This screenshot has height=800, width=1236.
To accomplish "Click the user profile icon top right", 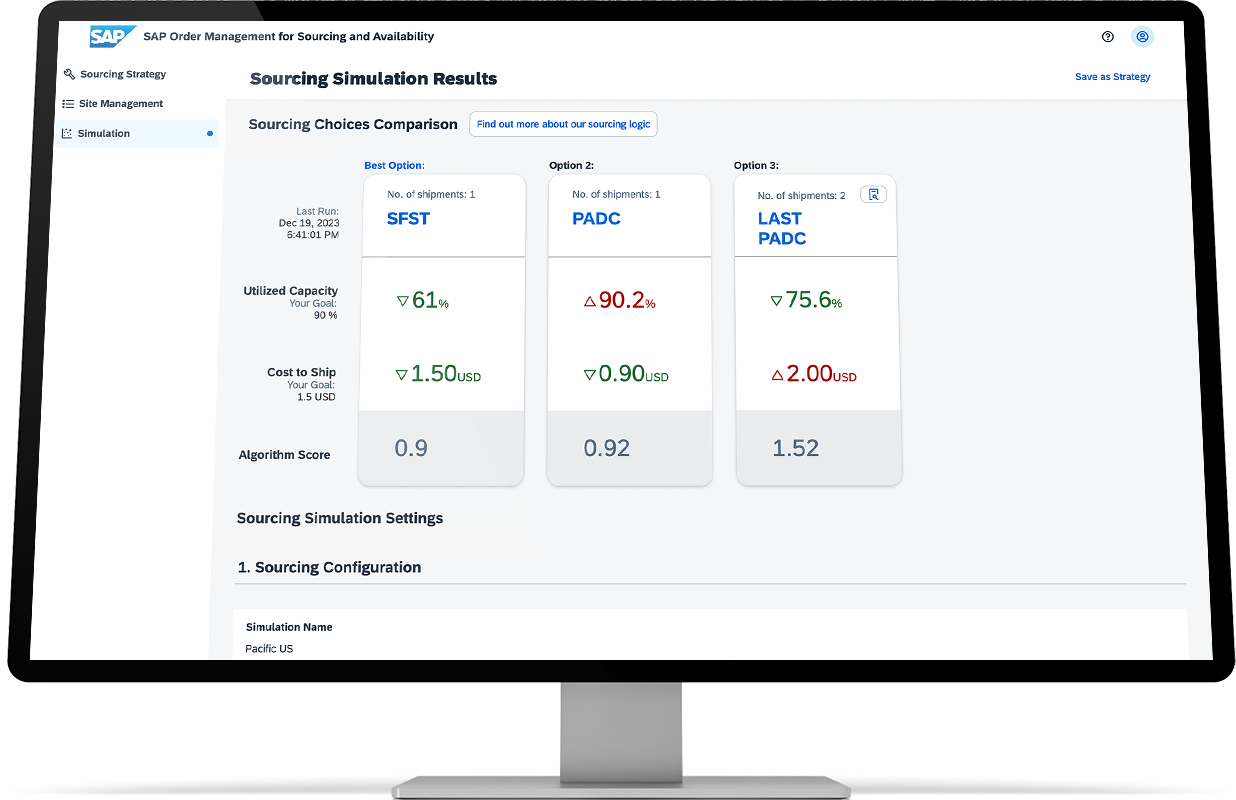I will pos(1142,36).
